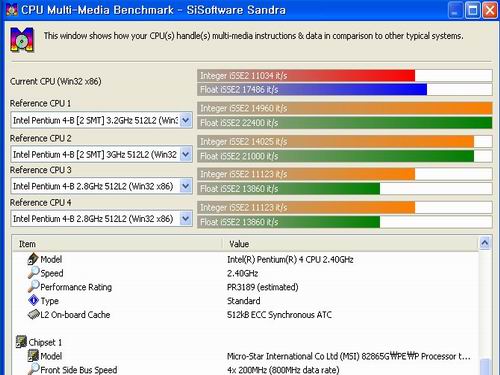Click the Front Side Bus Speed icon
Image resolution: width=500 pixels, height=375 pixels.
pos(33,369)
